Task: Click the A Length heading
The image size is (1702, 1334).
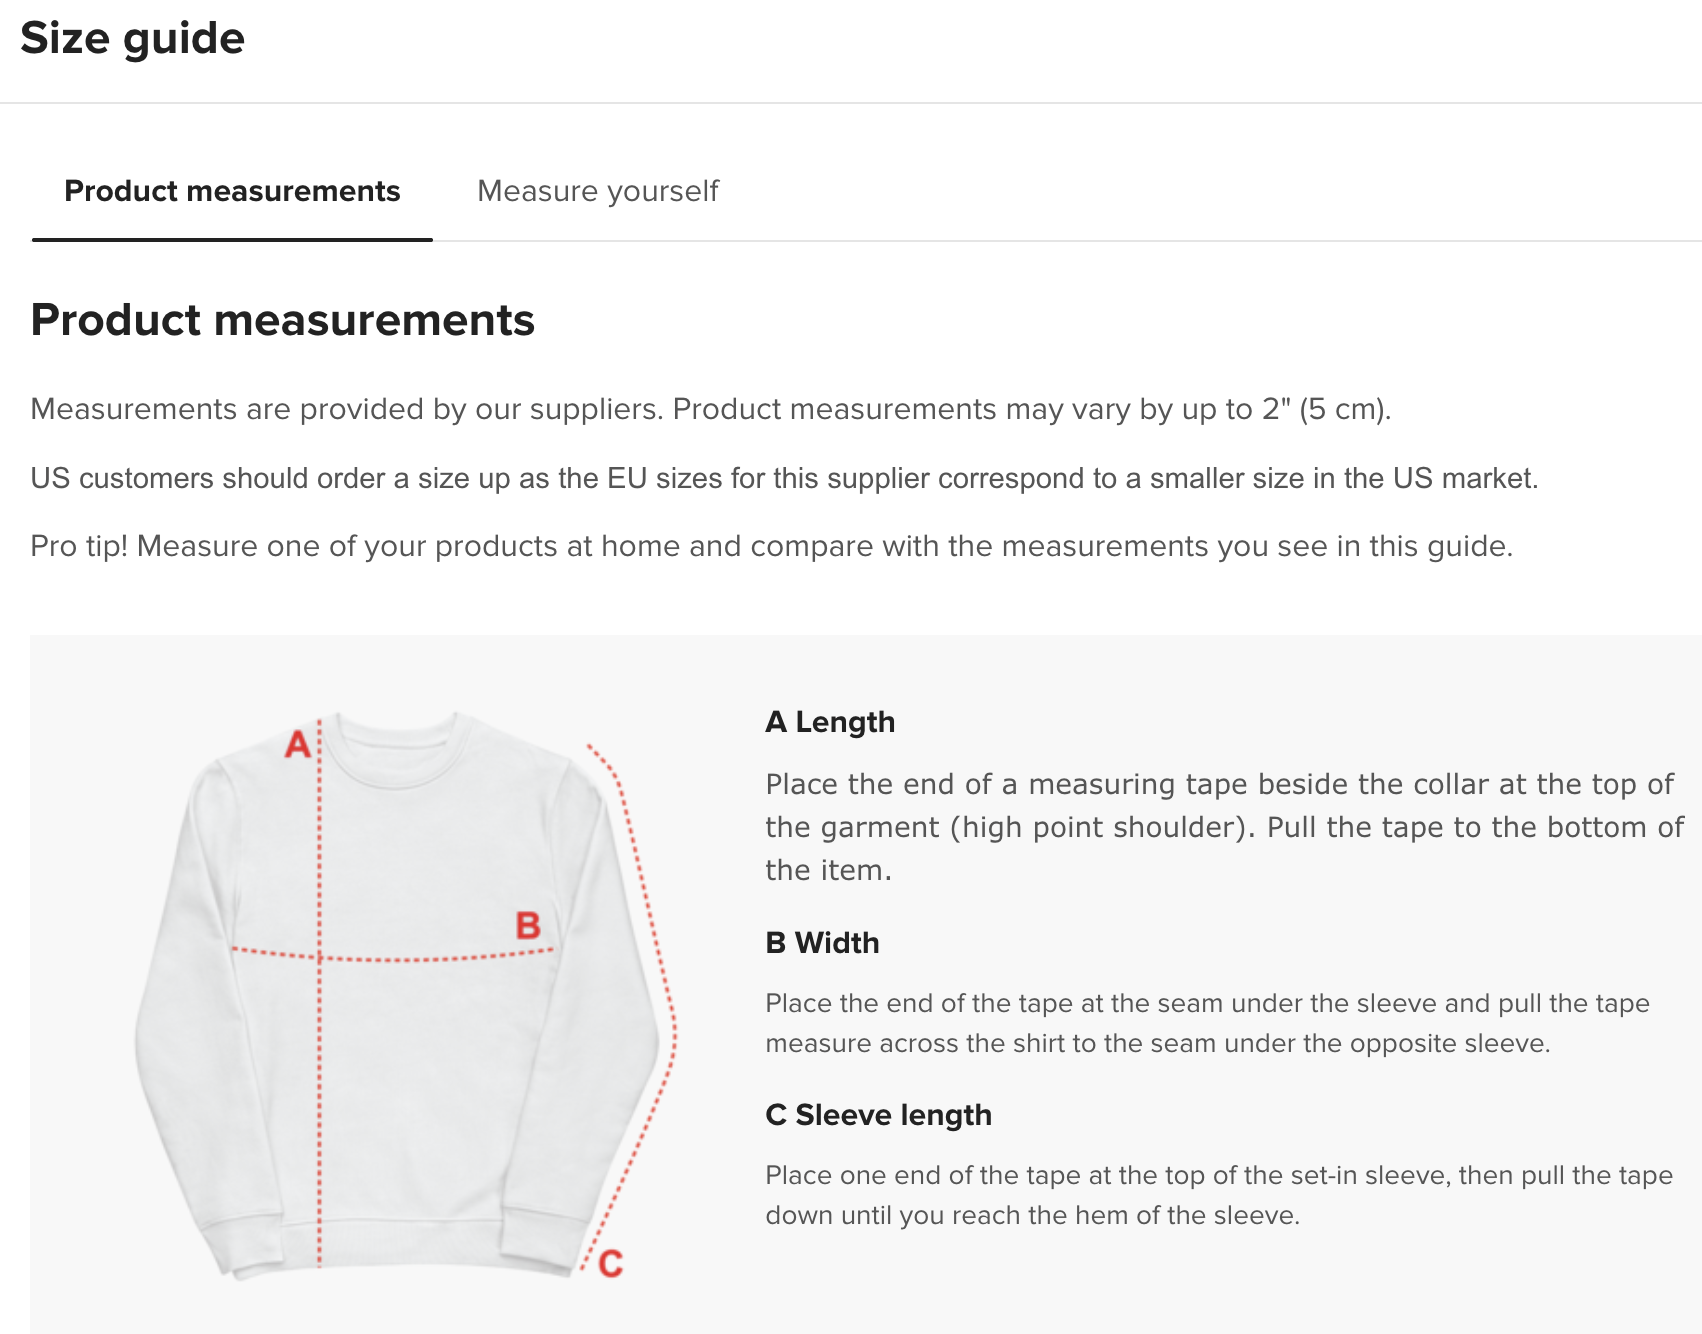Action: coord(830,722)
